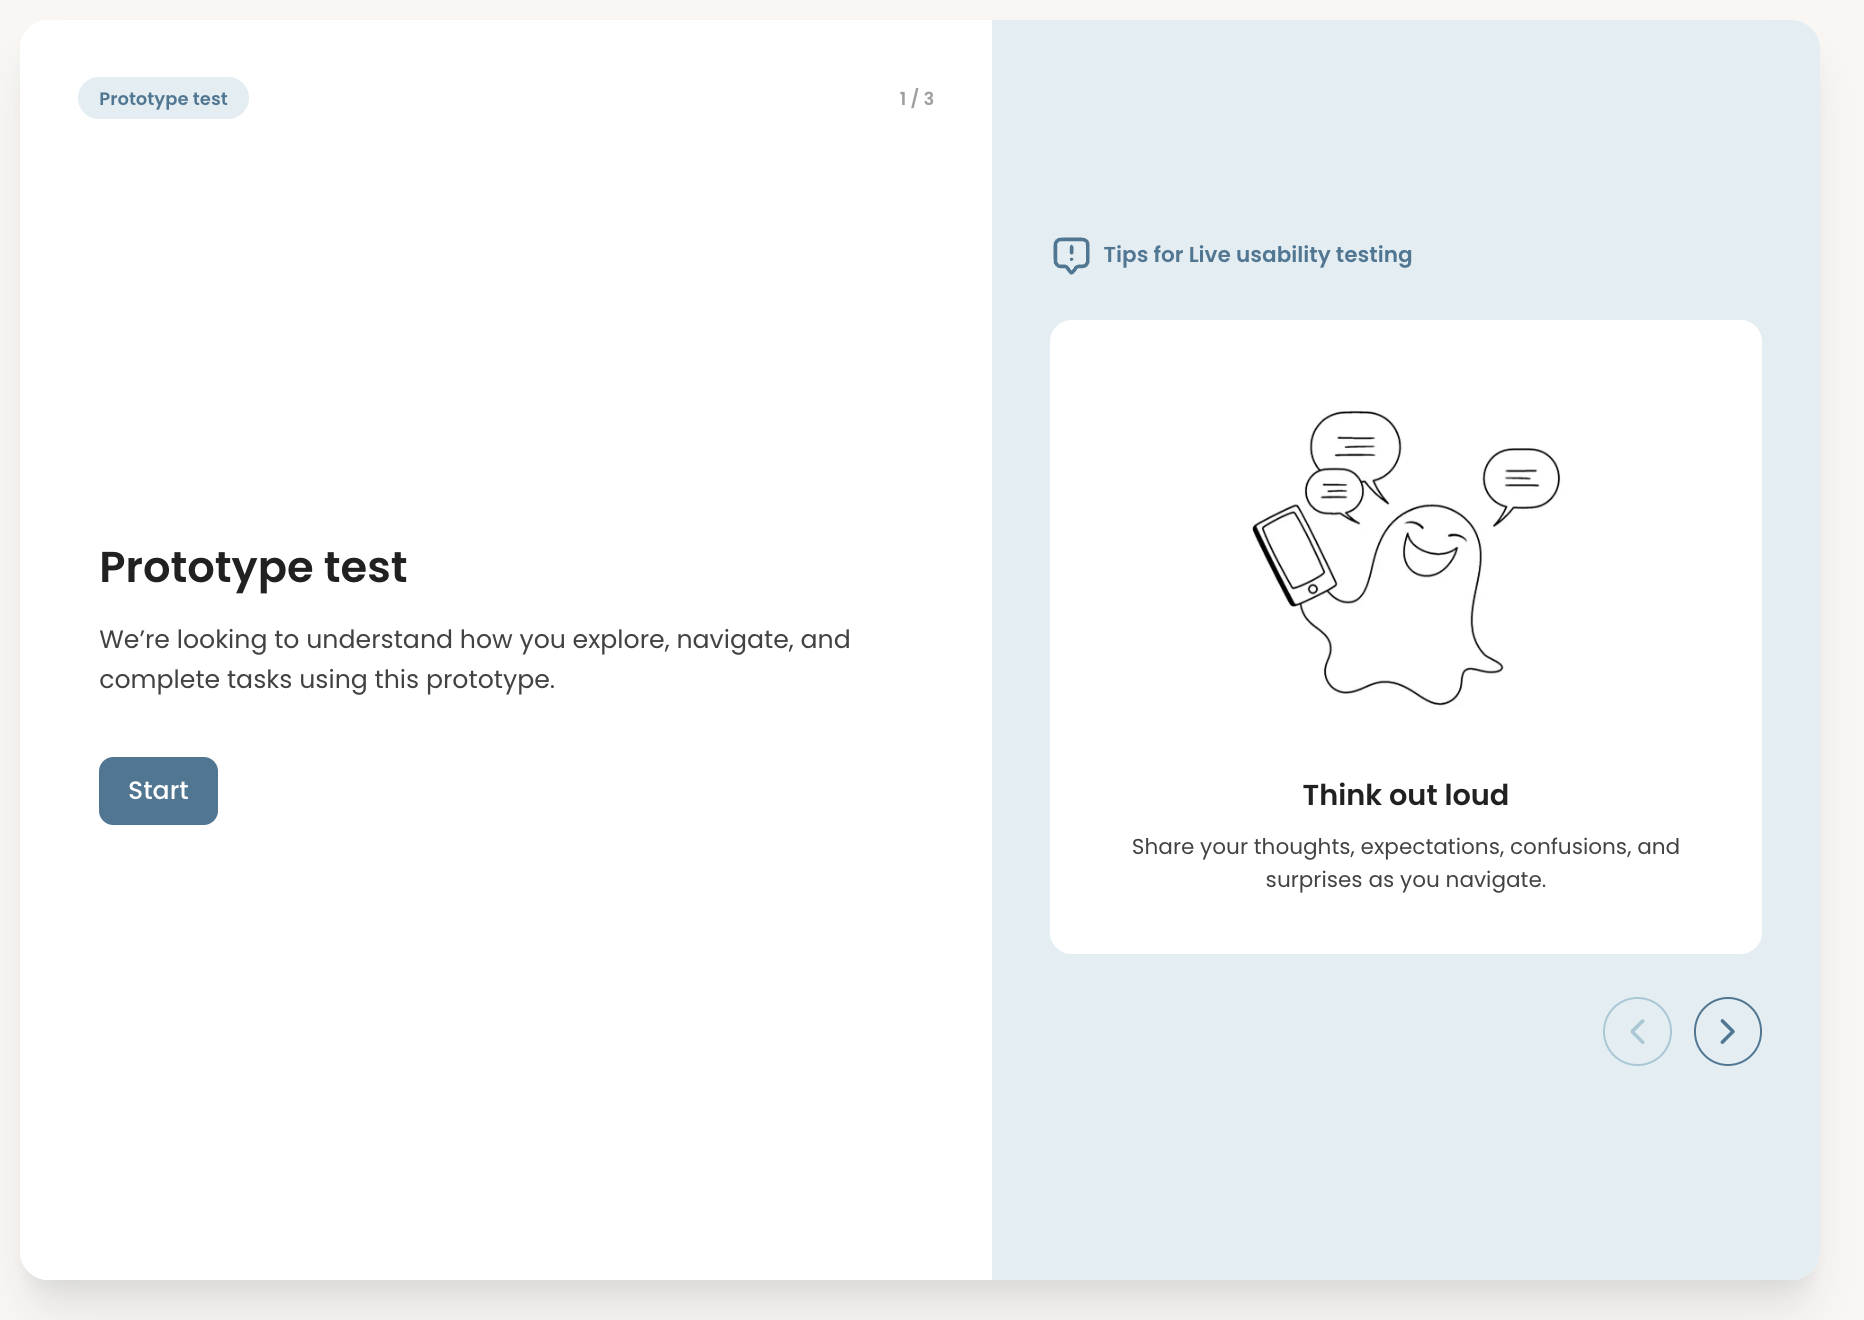Click the tips speech bubble alert icon

pyautogui.click(x=1071, y=255)
